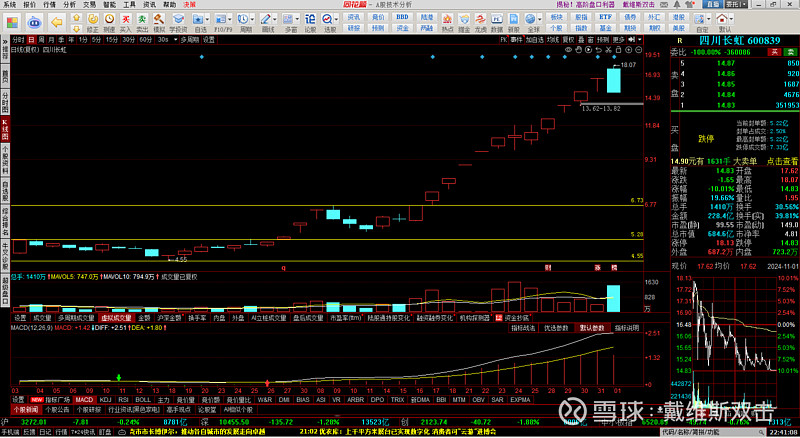Open 学投资 graduation cap icon
The height and width of the screenshot is (438, 800).
pos(178,22)
